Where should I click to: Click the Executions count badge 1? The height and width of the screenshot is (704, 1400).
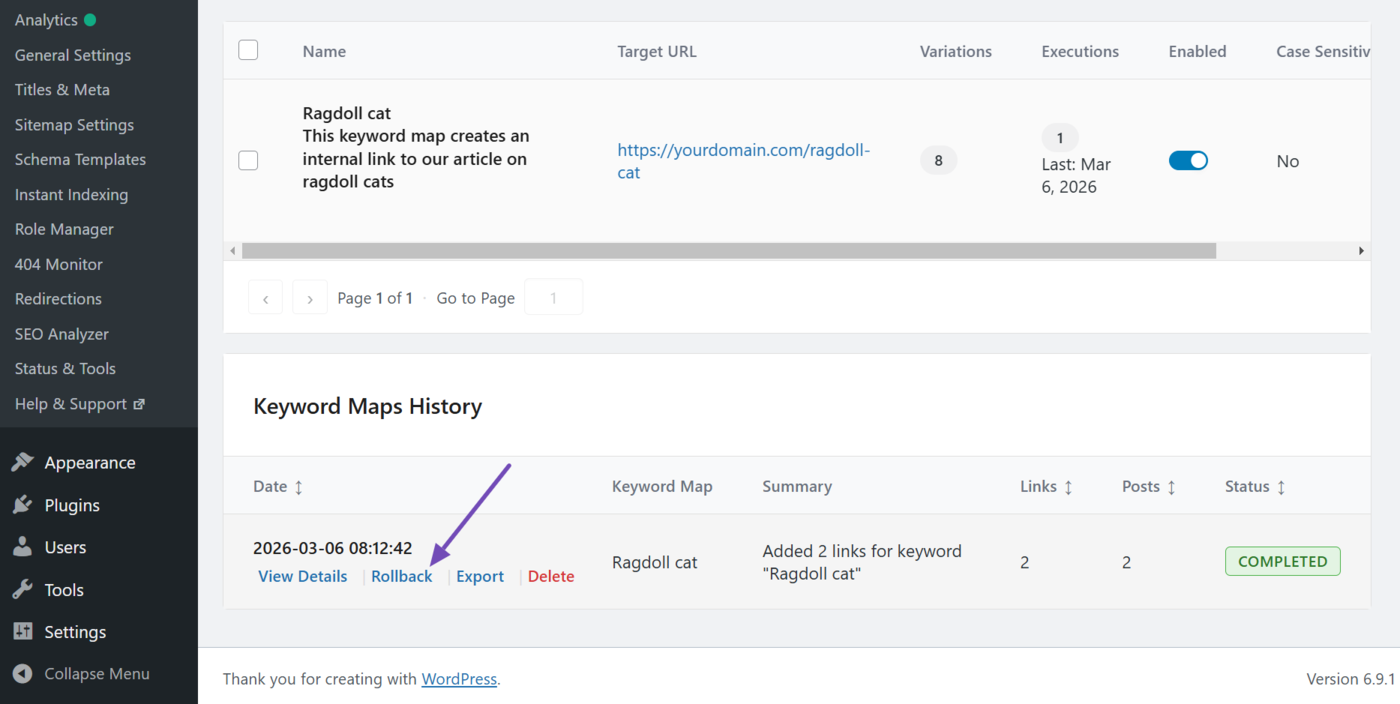1060,138
